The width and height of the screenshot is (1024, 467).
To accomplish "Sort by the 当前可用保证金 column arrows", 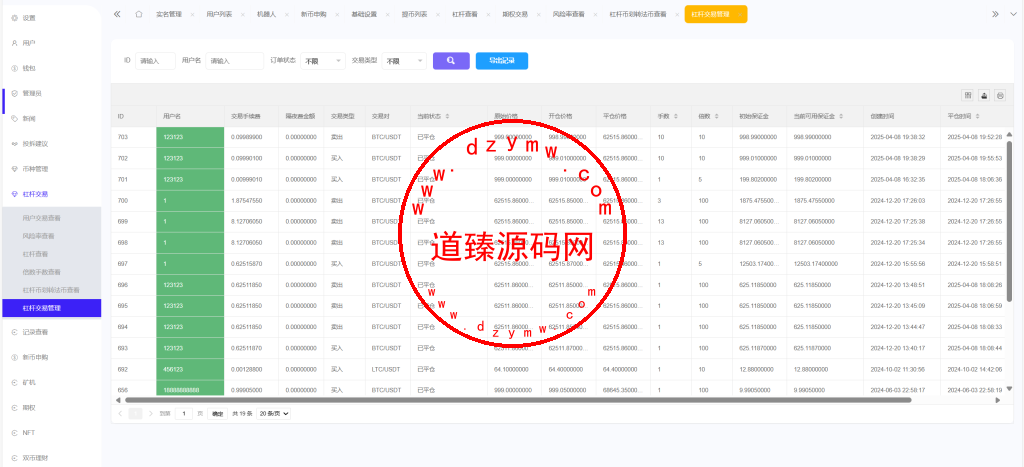I will tap(841, 116).
